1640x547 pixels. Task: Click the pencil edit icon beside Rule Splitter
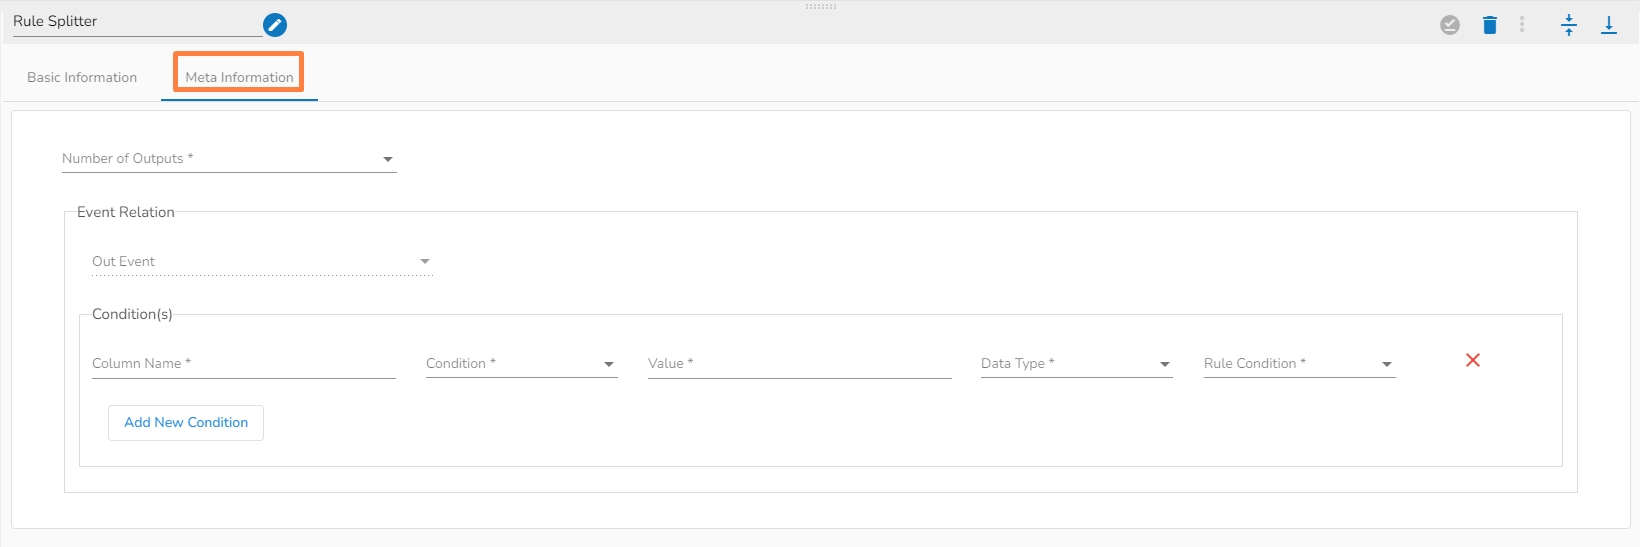click(x=275, y=25)
